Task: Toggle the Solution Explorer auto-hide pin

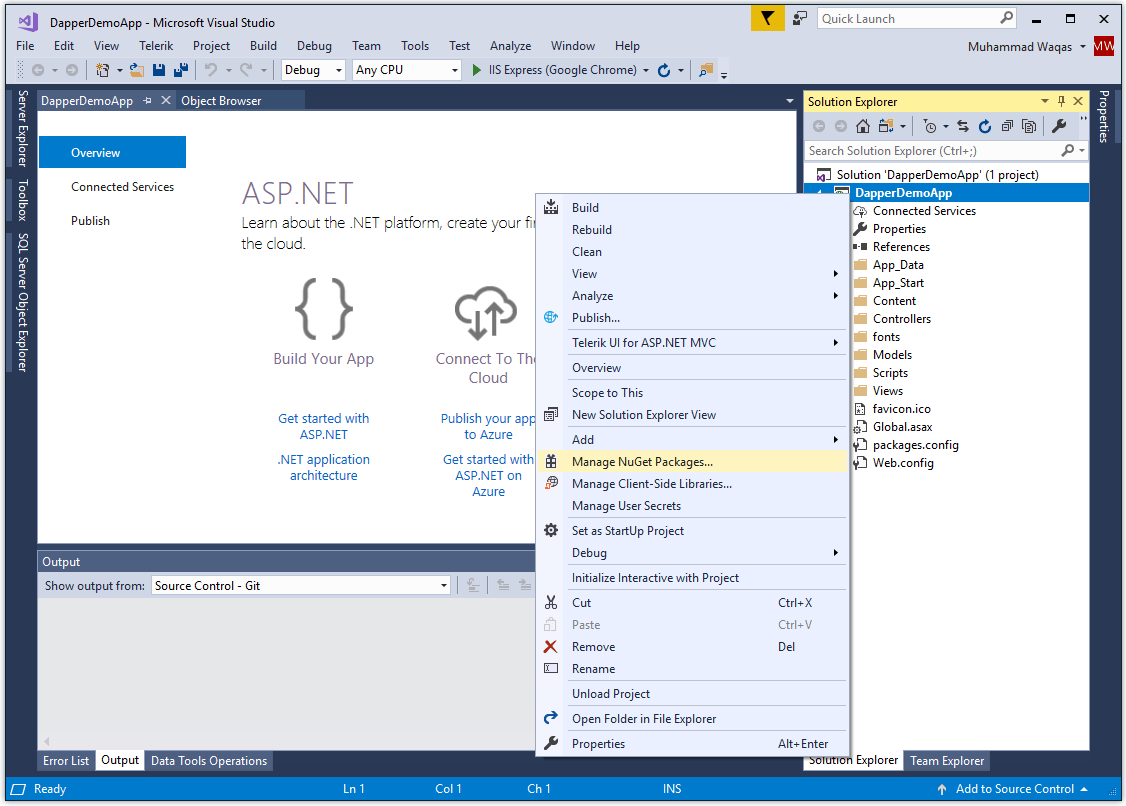Action: coord(1061,101)
